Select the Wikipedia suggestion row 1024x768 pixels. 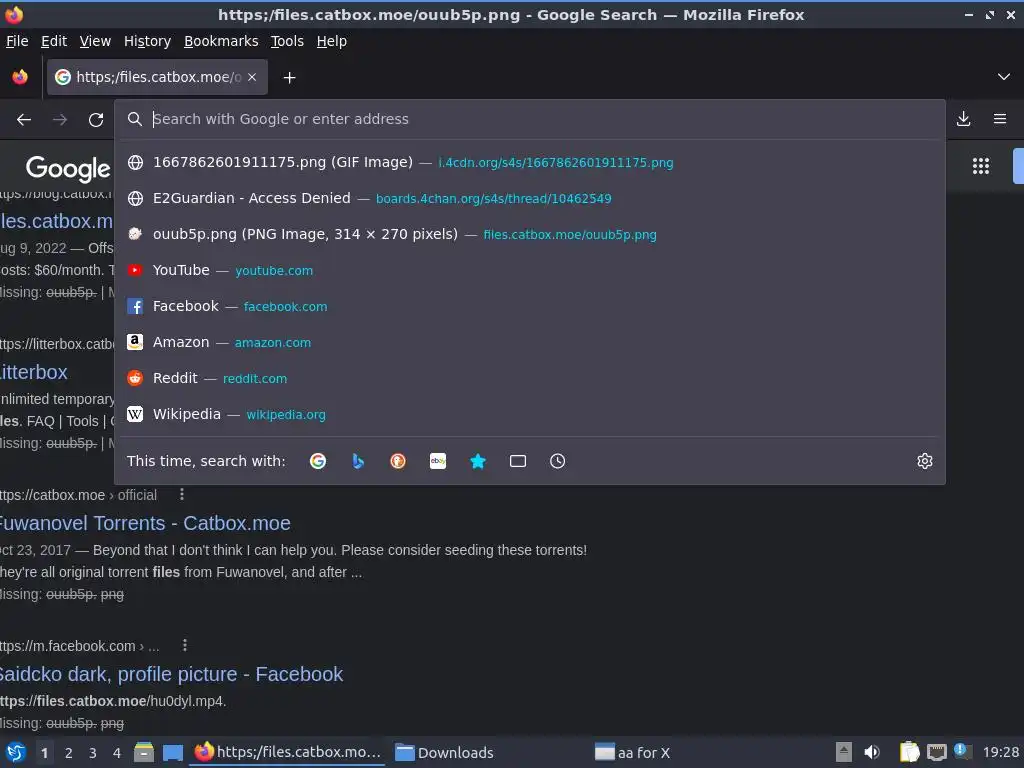pyautogui.click(x=530, y=413)
